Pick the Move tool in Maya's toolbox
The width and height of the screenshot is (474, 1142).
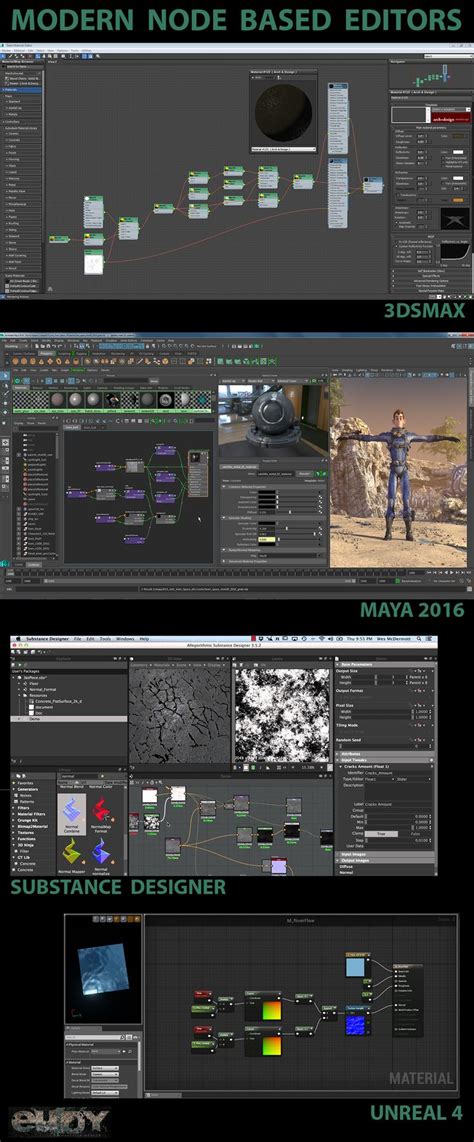(5, 403)
